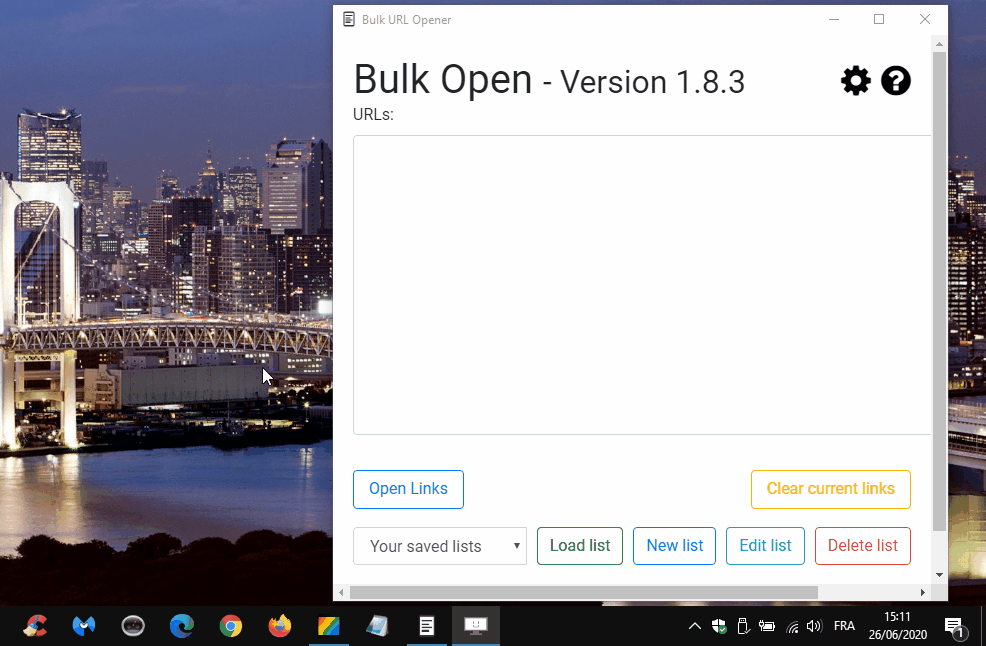Open the volume speaker tray icon
The height and width of the screenshot is (646, 986).
(x=814, y=626)
